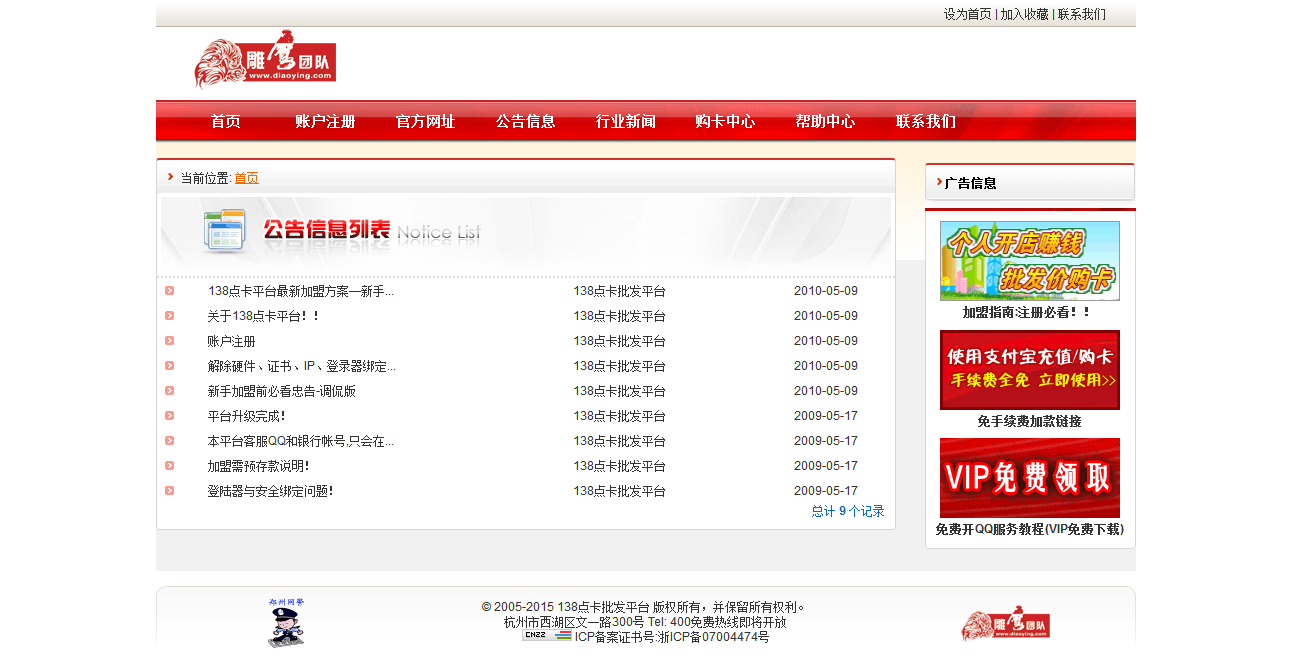Image resolution: width=1291 pixels, height=658 pixels.
Task: Click the bullet icon beside 平台升级完成 notice
Action: 170,416
